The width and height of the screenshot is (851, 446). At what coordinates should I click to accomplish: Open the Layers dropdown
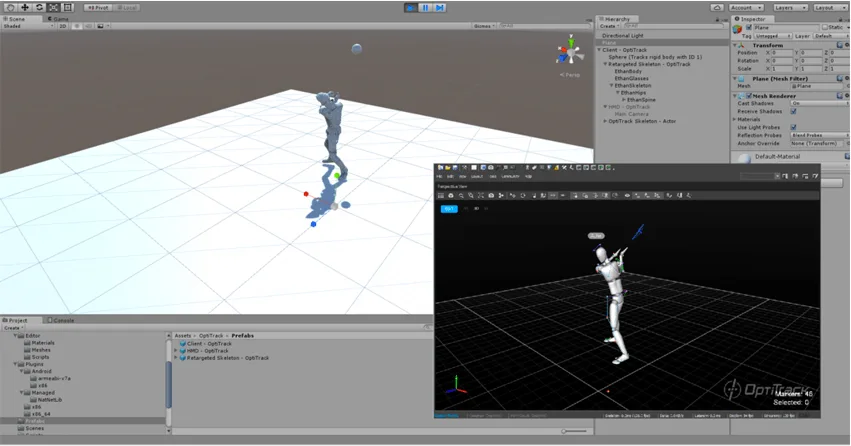pos(790,8)
